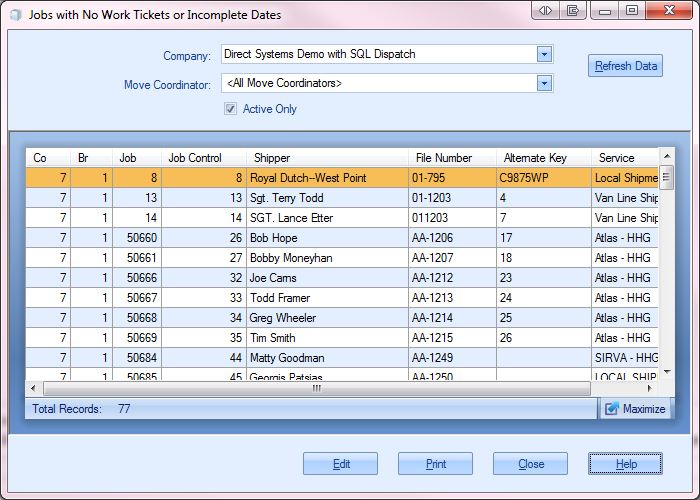Toggle the Active Only checkbox
The height and width of the screenshot is (500, 700).
231,109
